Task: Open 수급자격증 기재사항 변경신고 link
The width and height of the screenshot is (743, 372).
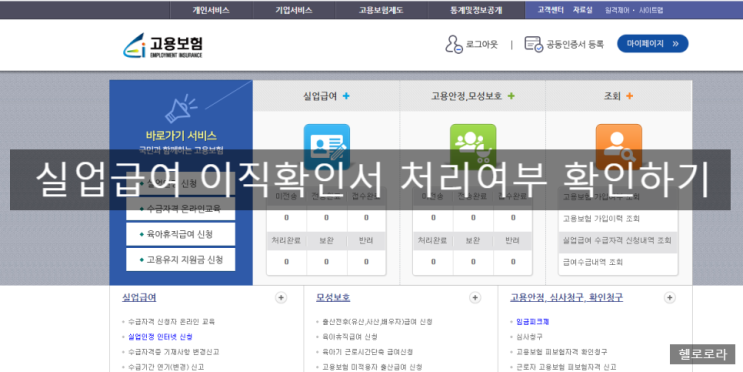Action: [173, 352]
